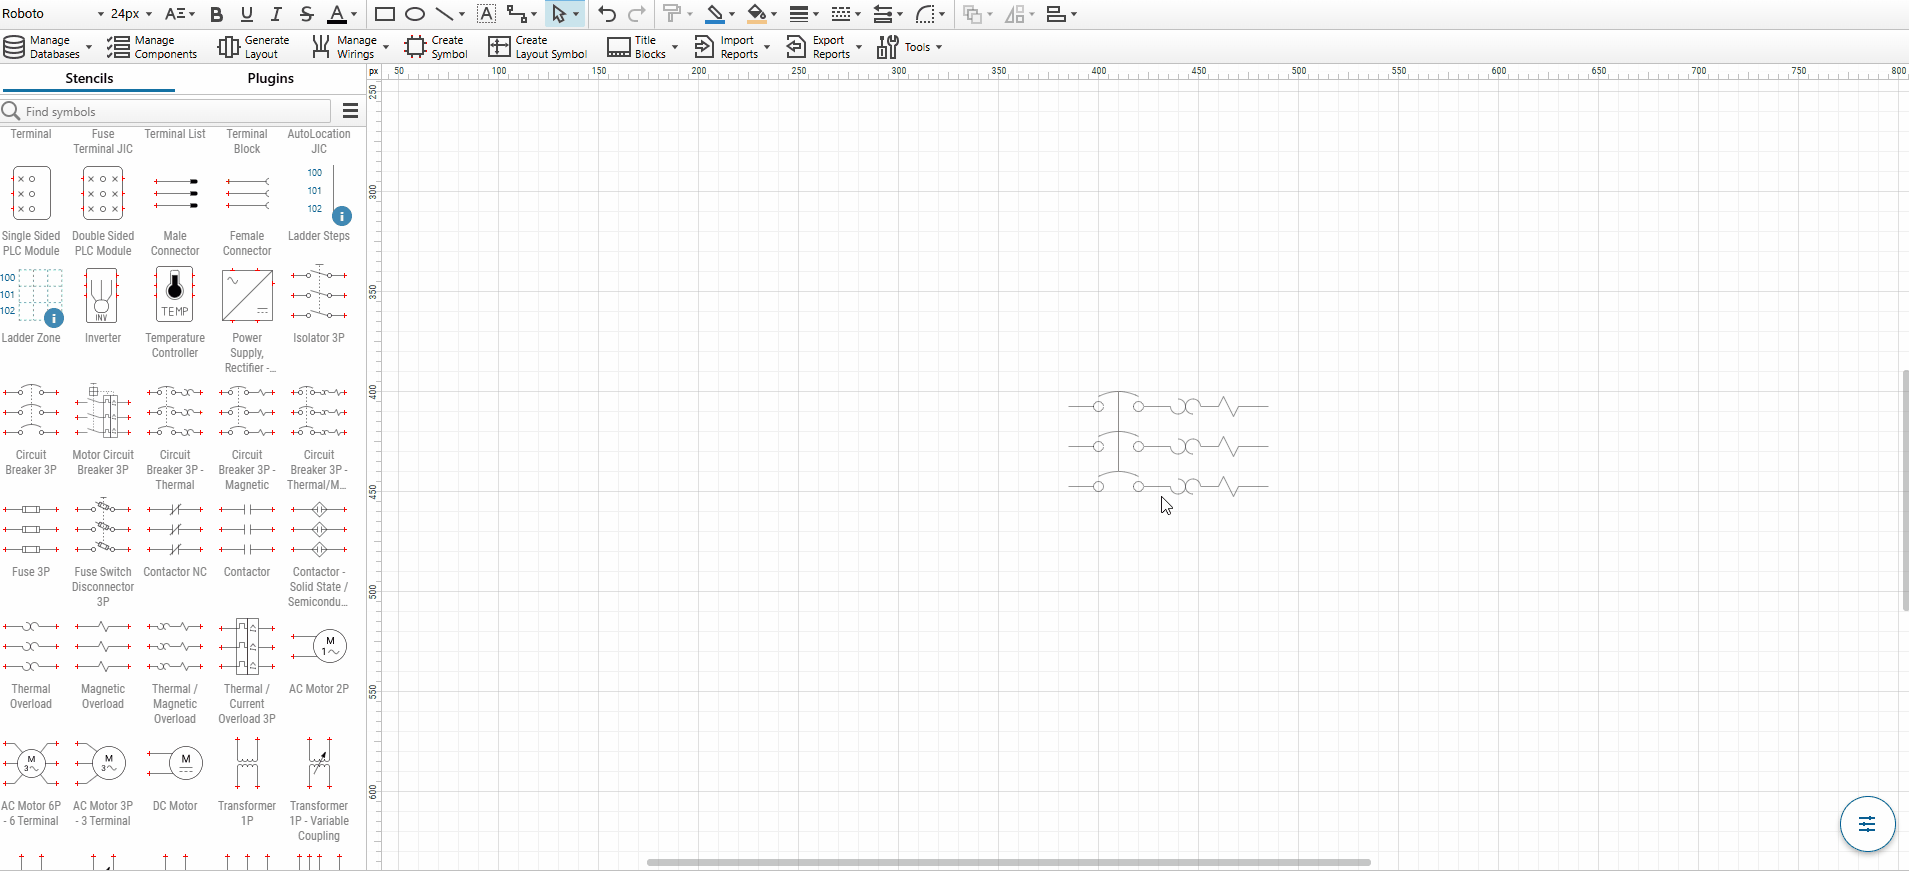
Task: Open the Roboto font family dropdown
Action: tap(53, 14)
